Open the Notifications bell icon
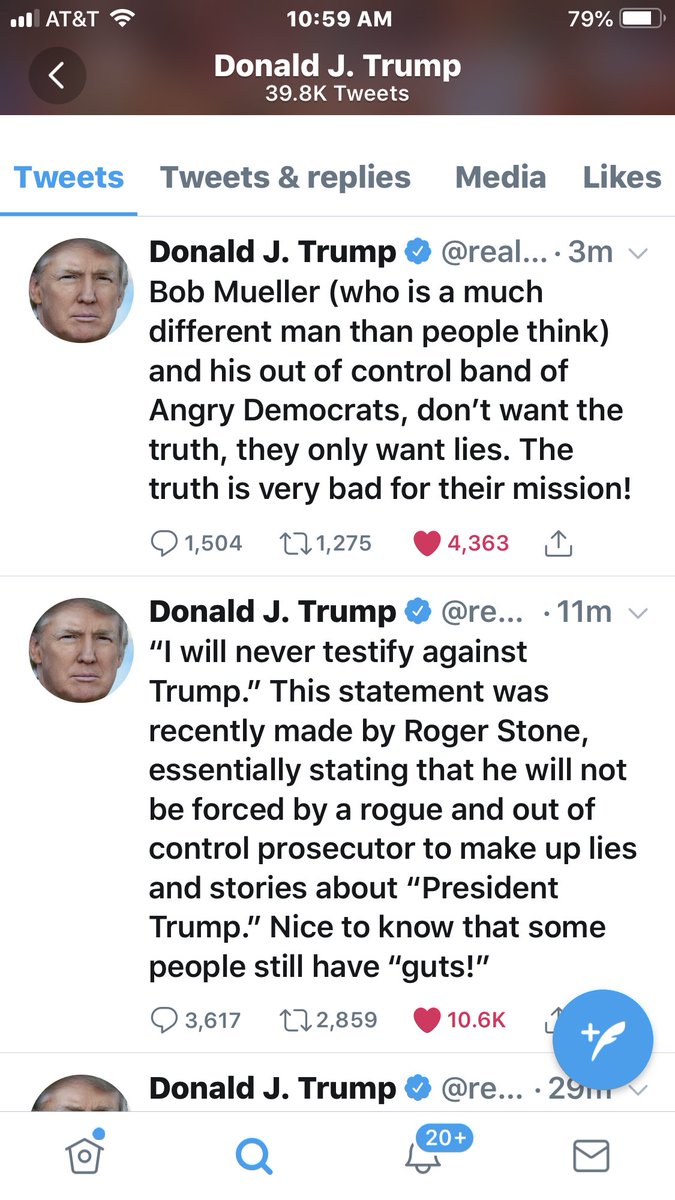Image resolution: width=675 pixels, height=1200 pixels. pyautogui.click(x=421, y=1155)
